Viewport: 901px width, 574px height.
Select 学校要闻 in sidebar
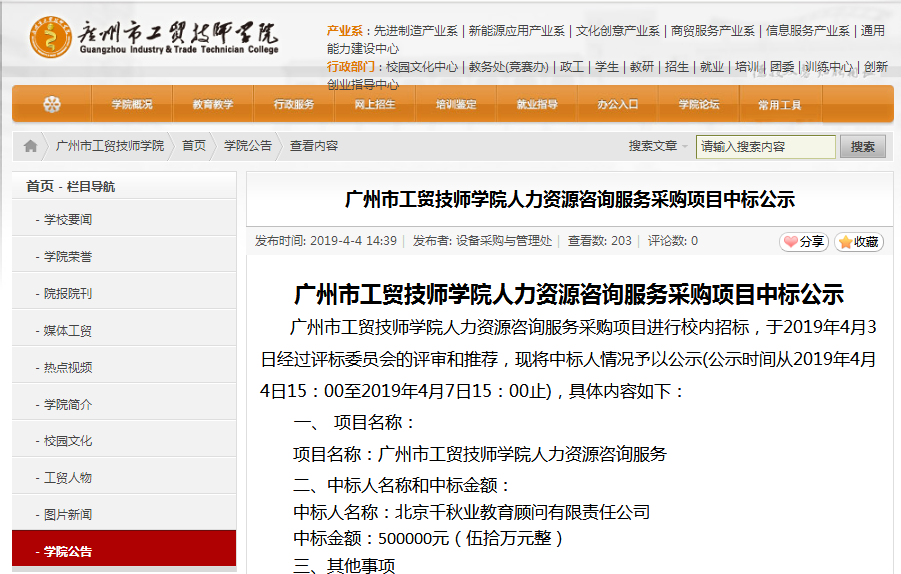tap(124, 219)
